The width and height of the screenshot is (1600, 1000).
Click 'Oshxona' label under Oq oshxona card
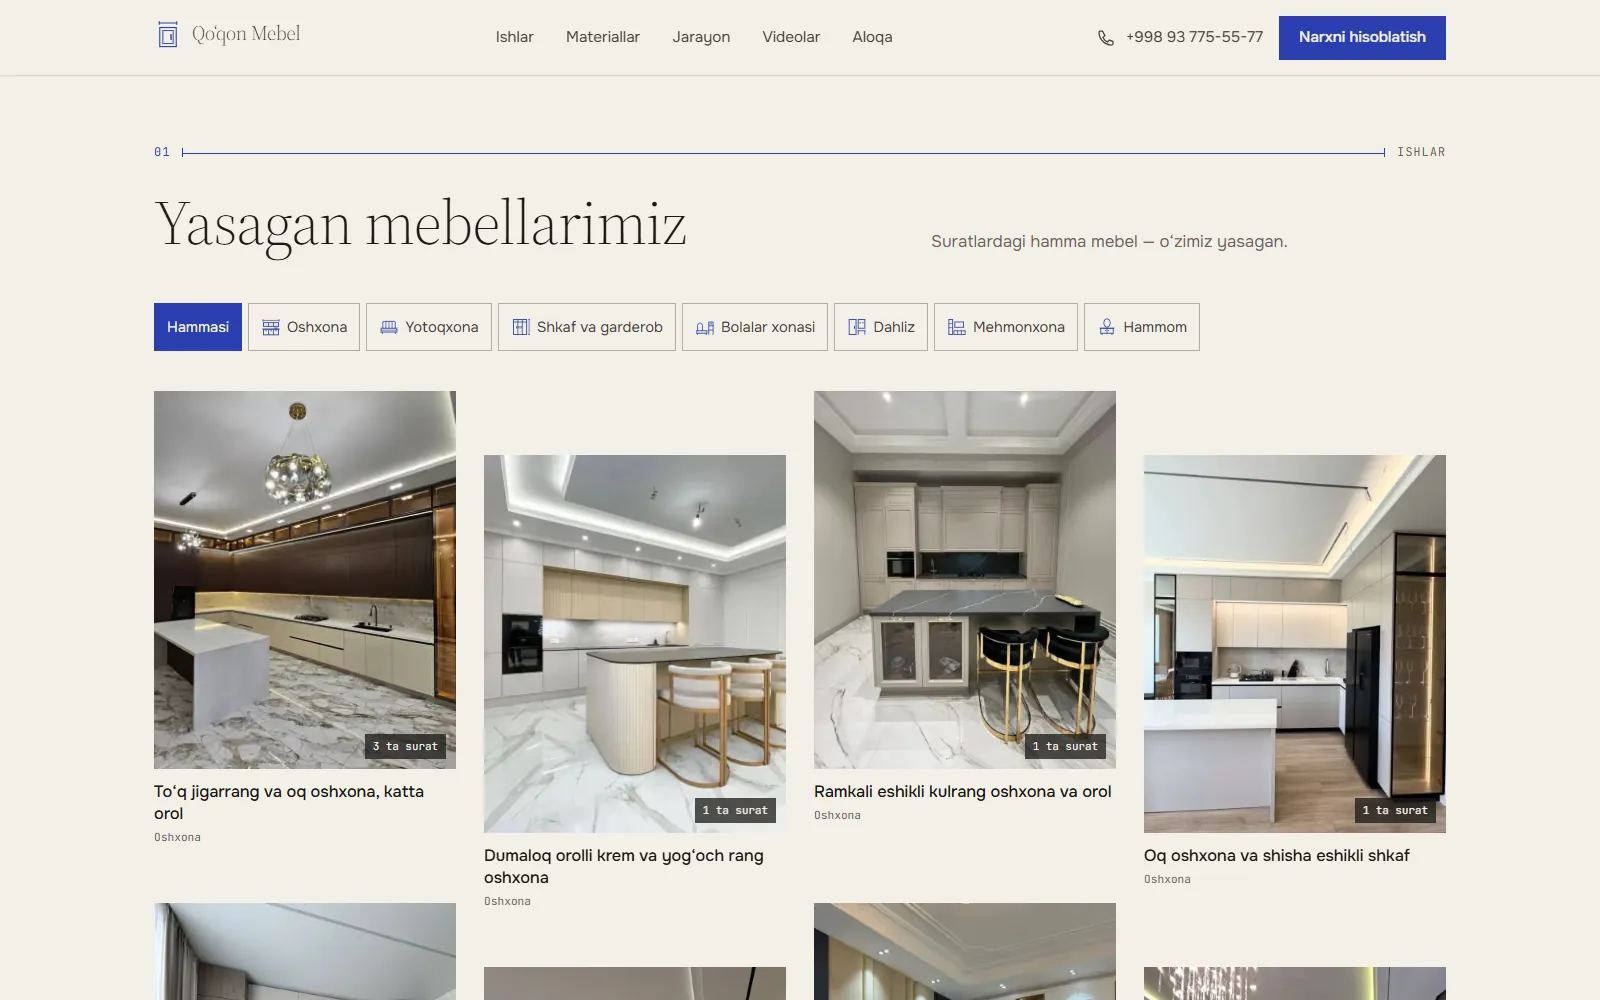pos(1167,879)
